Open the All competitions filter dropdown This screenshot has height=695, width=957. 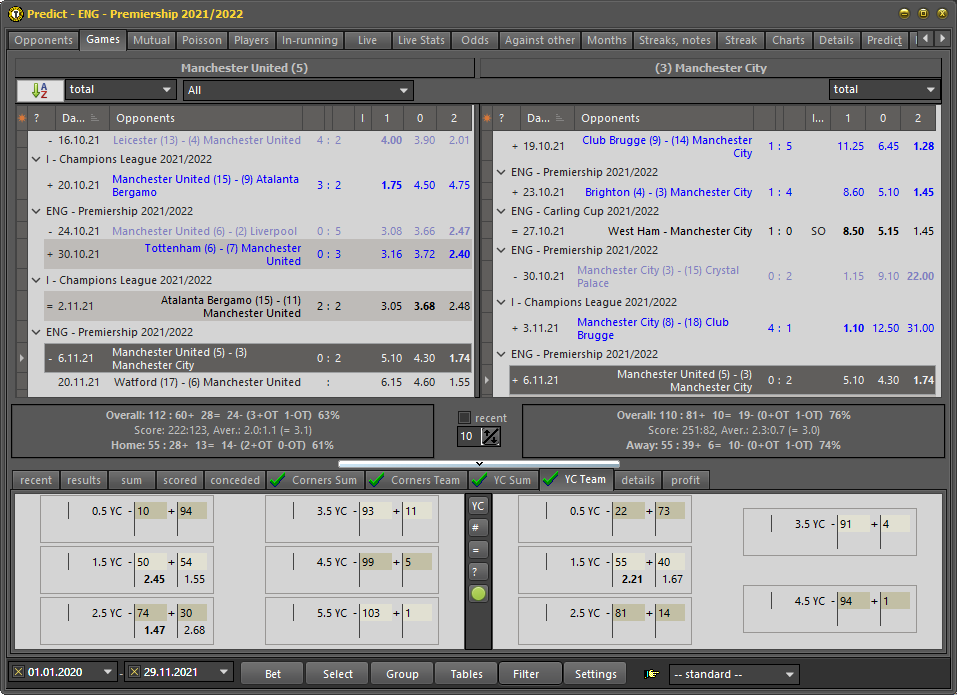[x=297, y=90]
